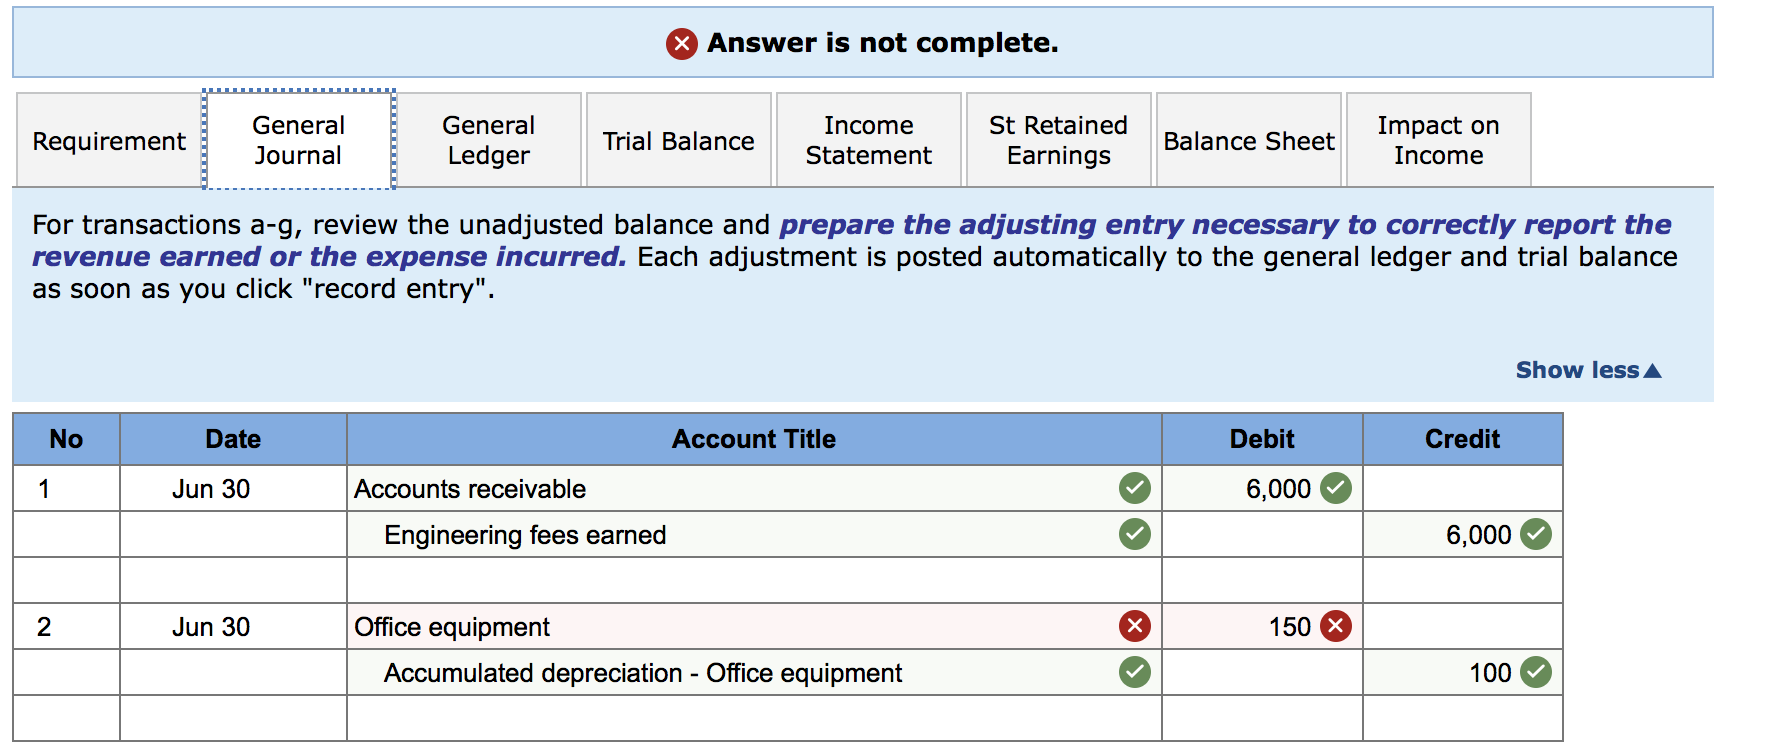Viewport: 1782px width, 748px height.
Task: Select Accumulated depreciation - Office equipment cell
Action: (754, 672)
